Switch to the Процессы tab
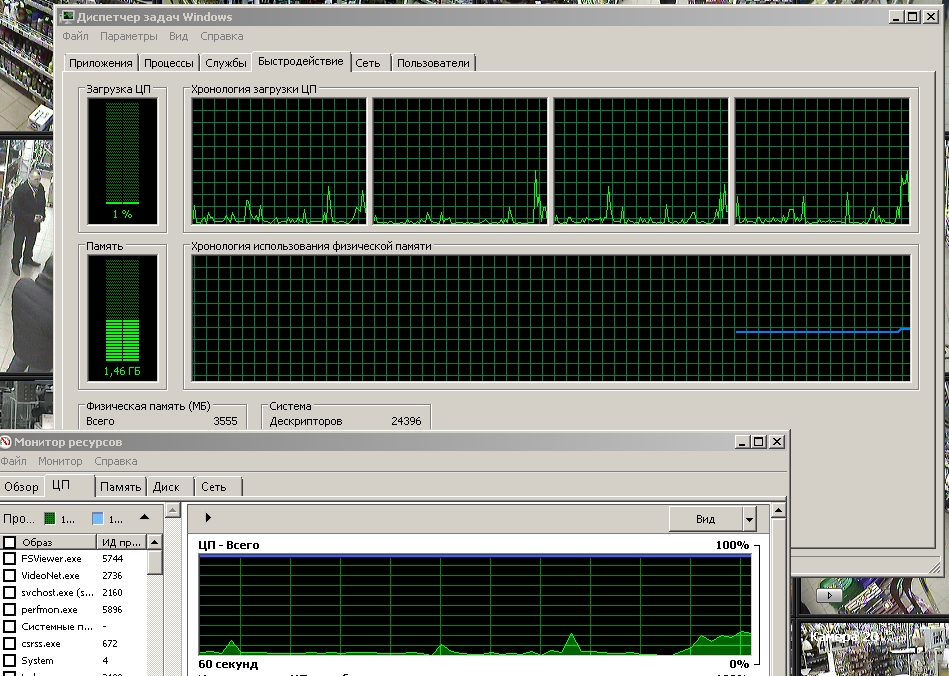This screenshot has width=949, height=676. point(168,63)
